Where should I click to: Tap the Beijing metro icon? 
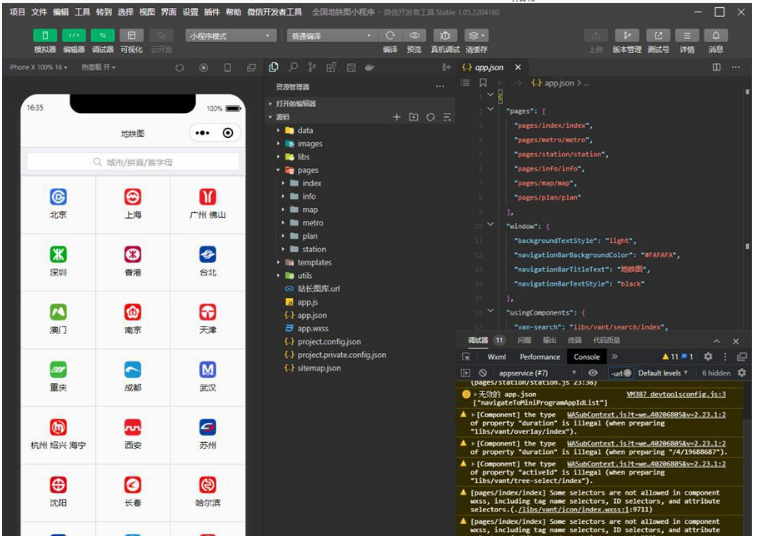[58, 197]
